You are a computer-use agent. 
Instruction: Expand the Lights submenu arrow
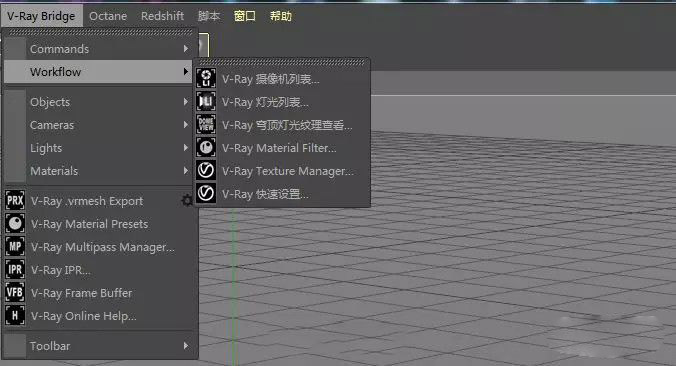[x=186, y=147]
